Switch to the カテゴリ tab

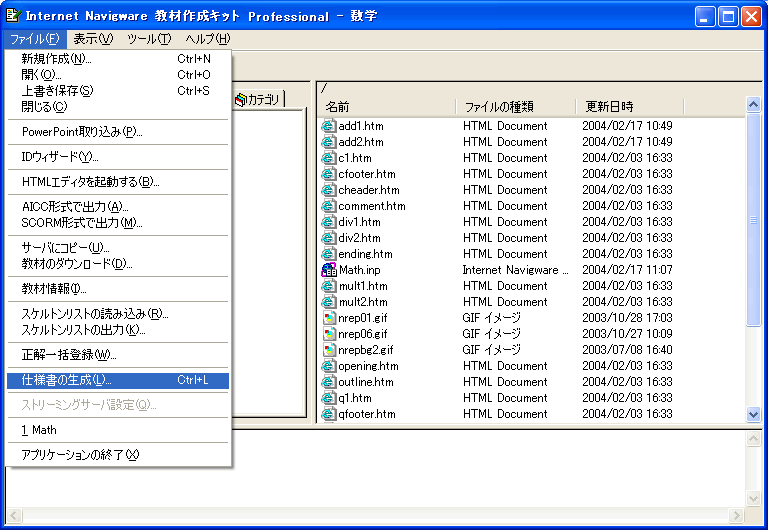click(x=258, y=99)
